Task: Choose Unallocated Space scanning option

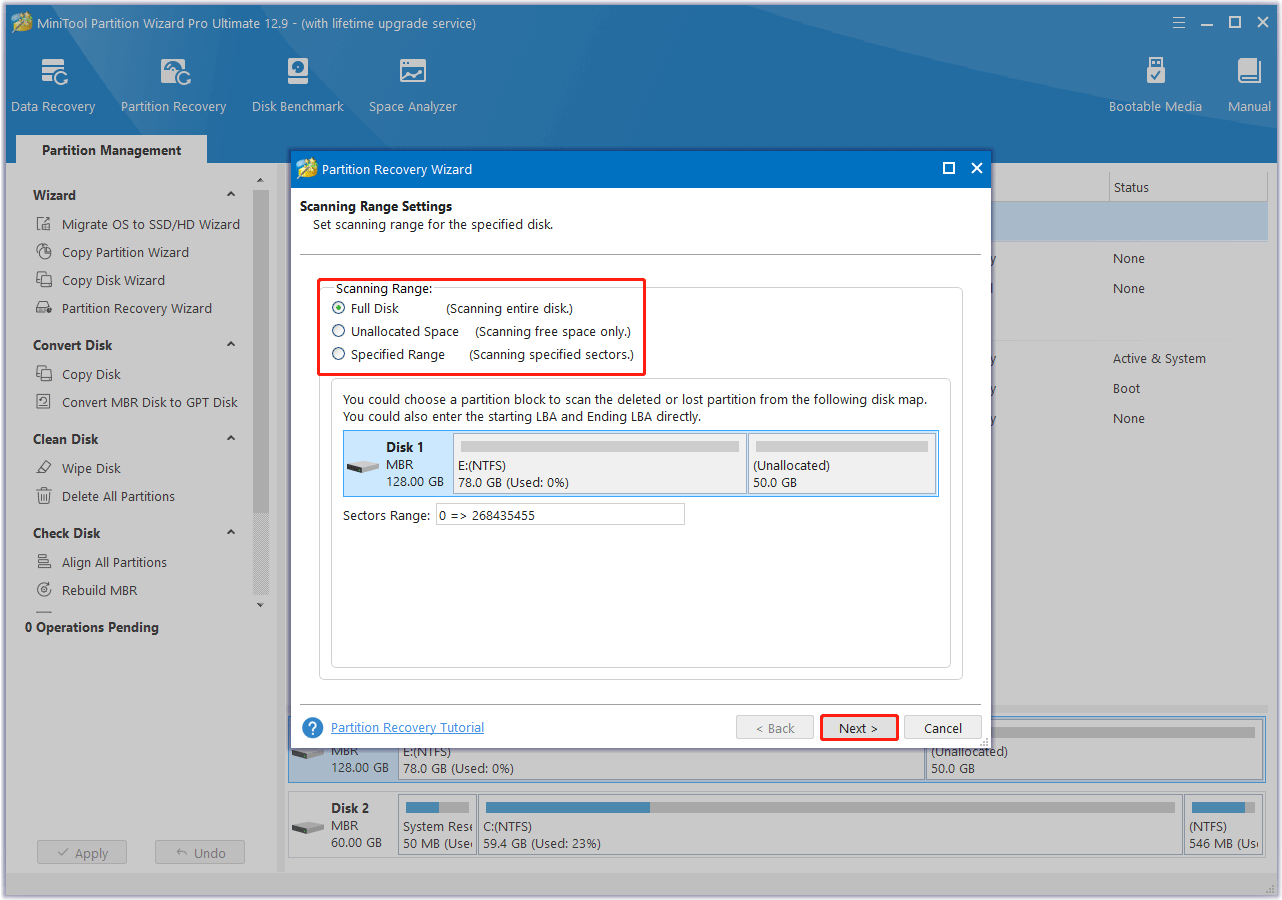Action: [x=338, y=331]
